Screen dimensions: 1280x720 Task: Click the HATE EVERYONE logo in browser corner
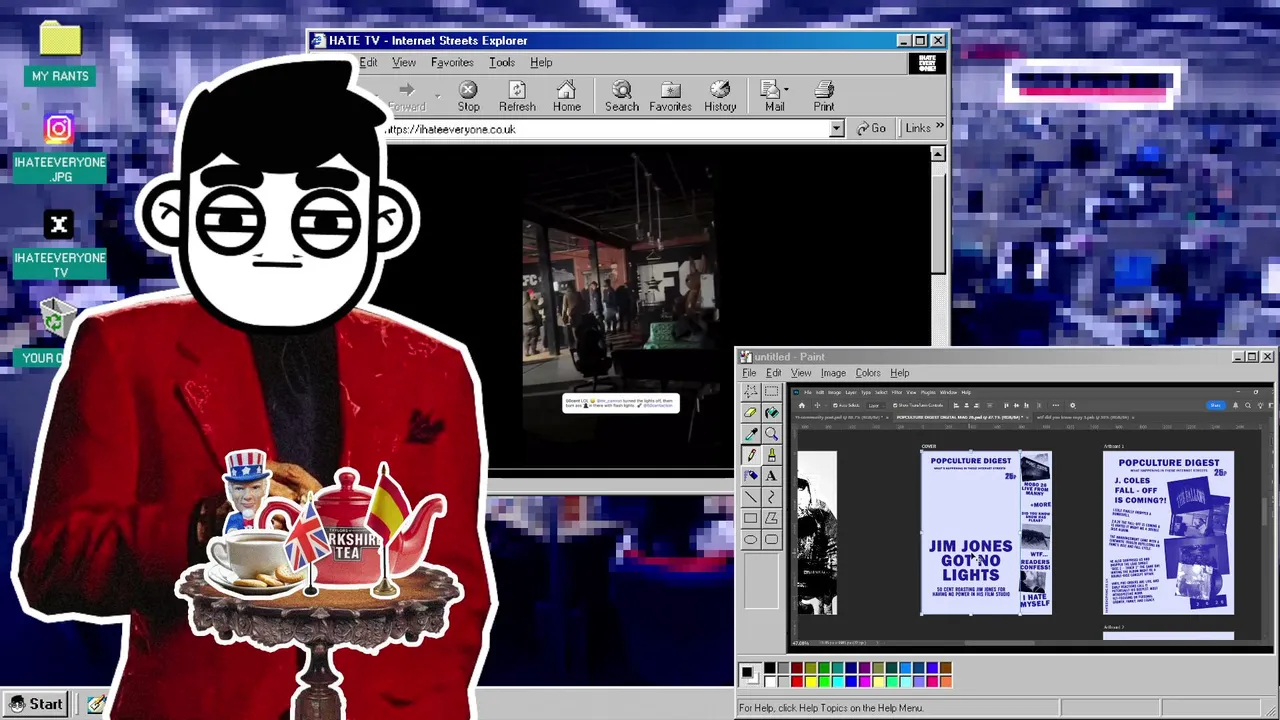click(927, 63)
